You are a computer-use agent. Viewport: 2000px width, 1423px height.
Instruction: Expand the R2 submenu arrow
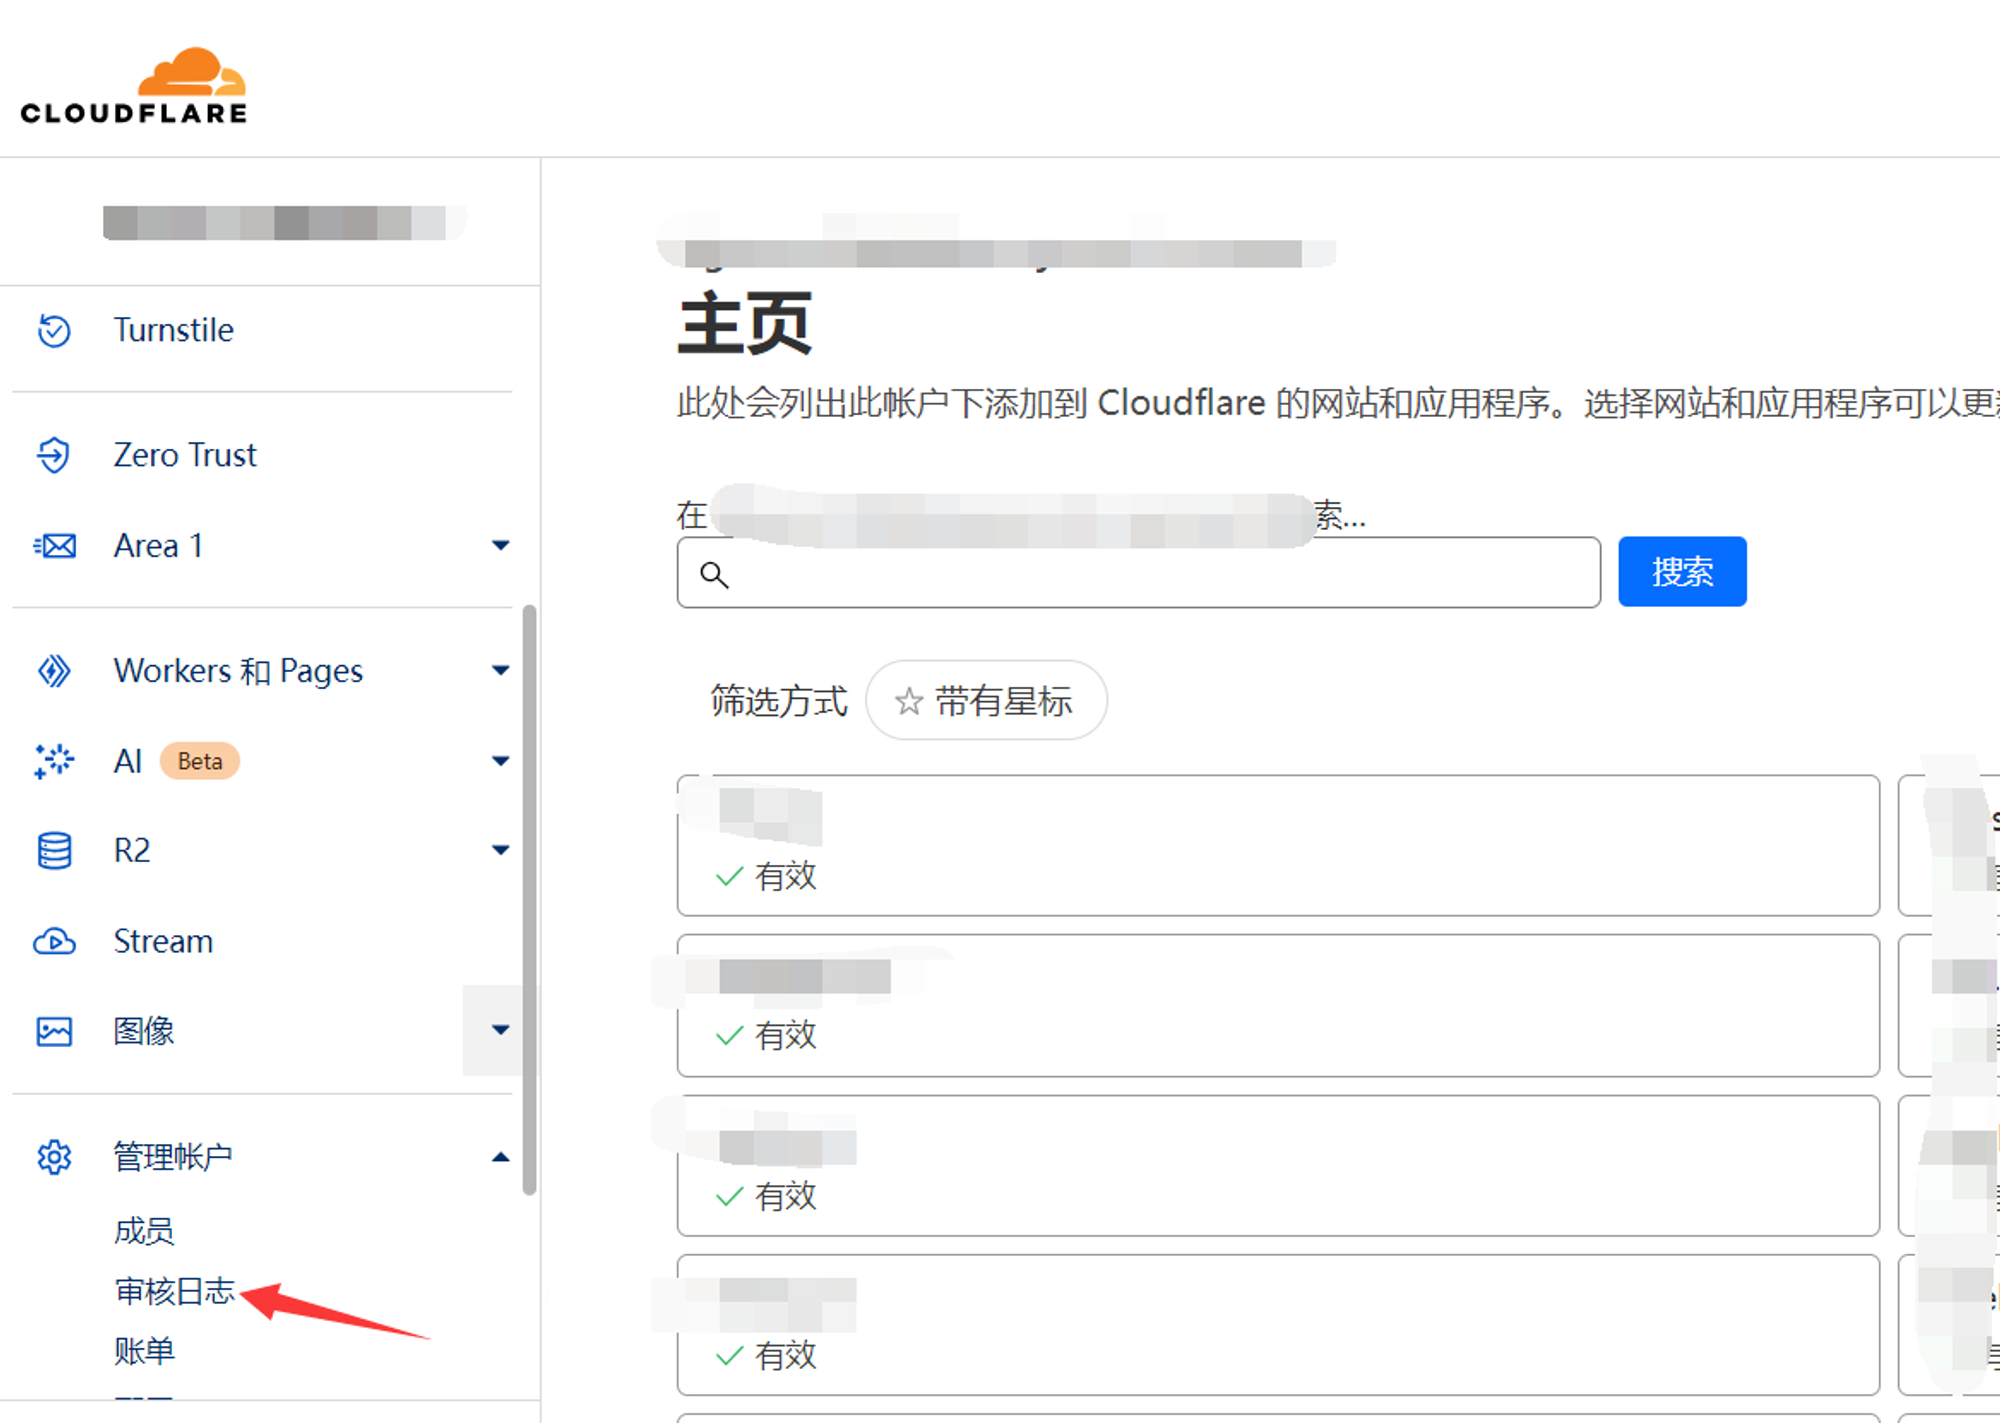(501, 850)
